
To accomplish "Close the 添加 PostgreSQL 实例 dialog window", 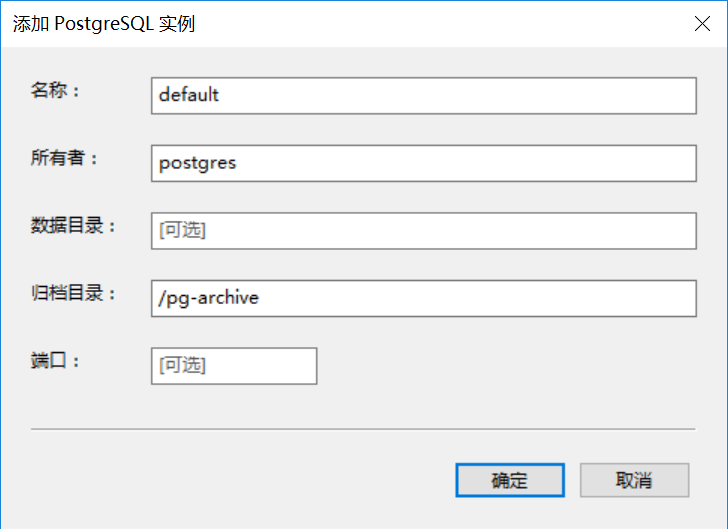I will [702, 23].
